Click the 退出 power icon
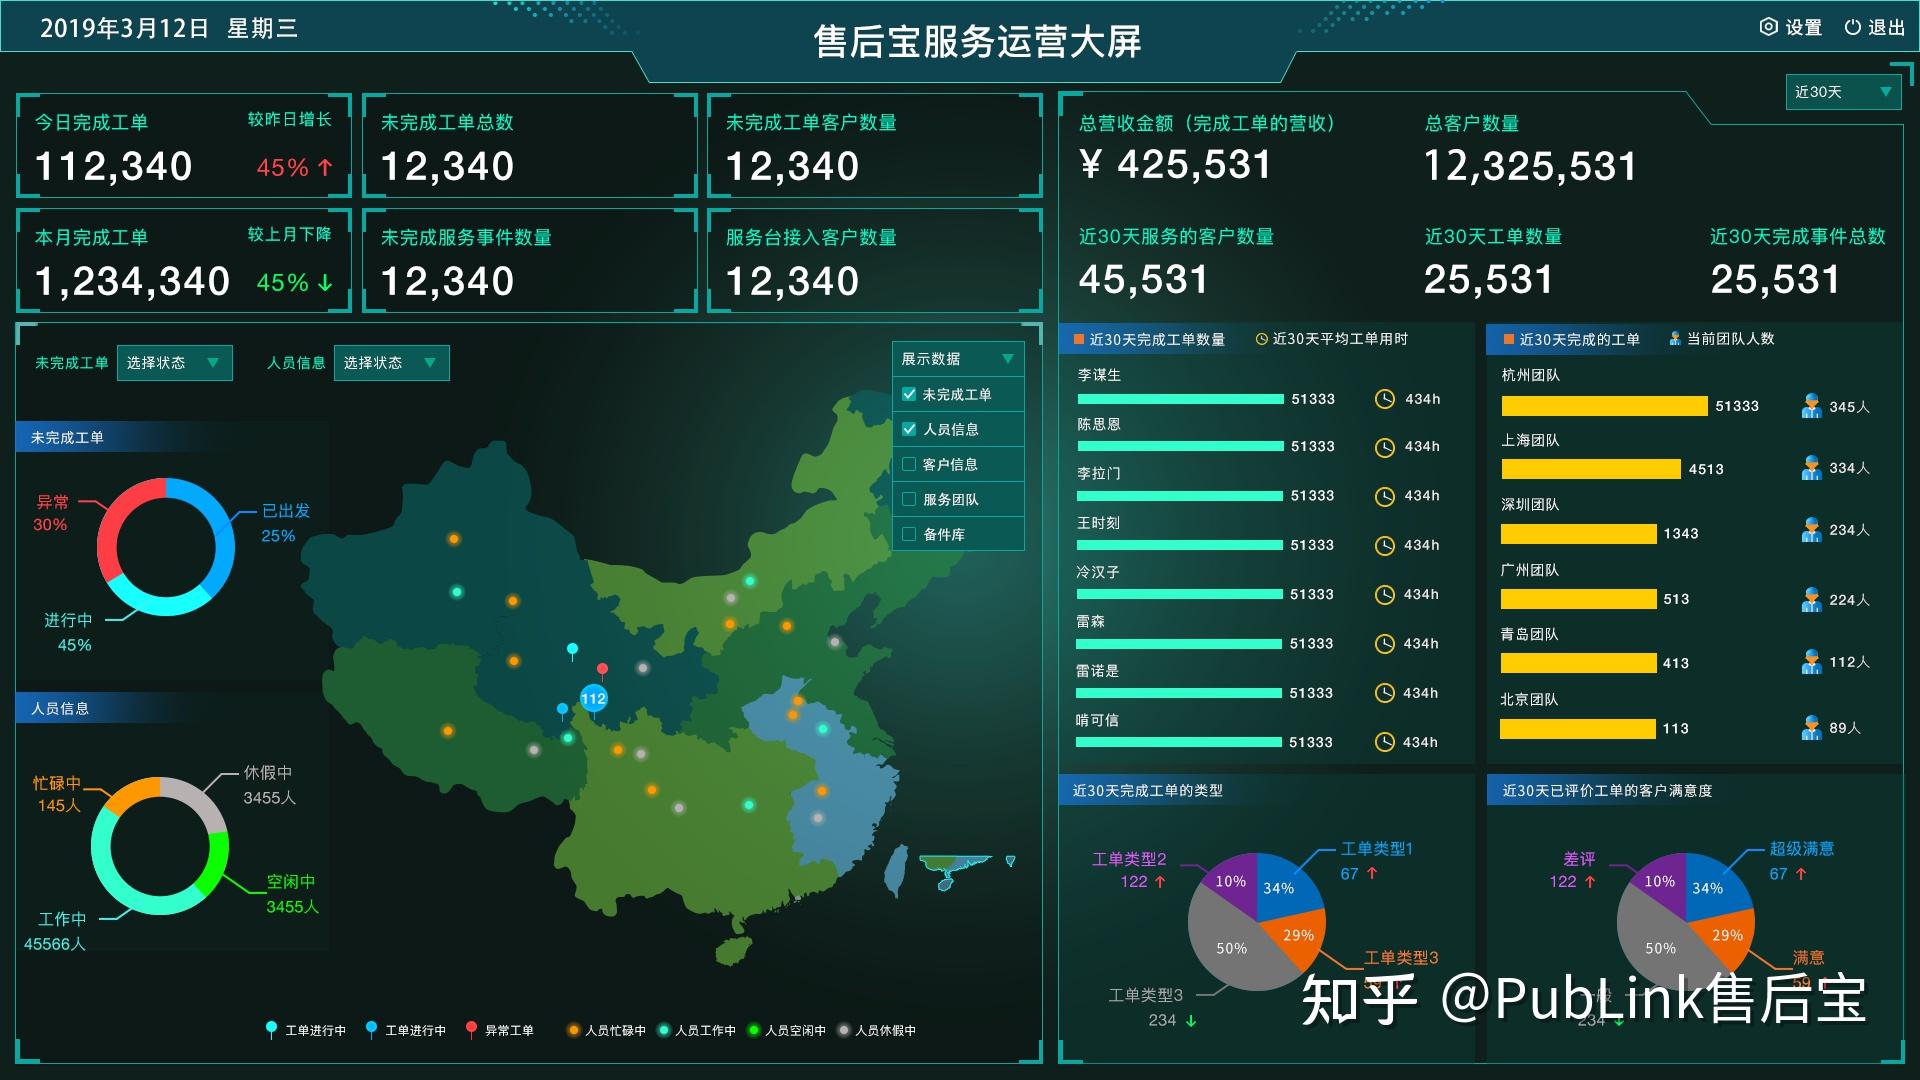The width and height of the screenshot is (1920, 1080). click(x=1852, y=28)
